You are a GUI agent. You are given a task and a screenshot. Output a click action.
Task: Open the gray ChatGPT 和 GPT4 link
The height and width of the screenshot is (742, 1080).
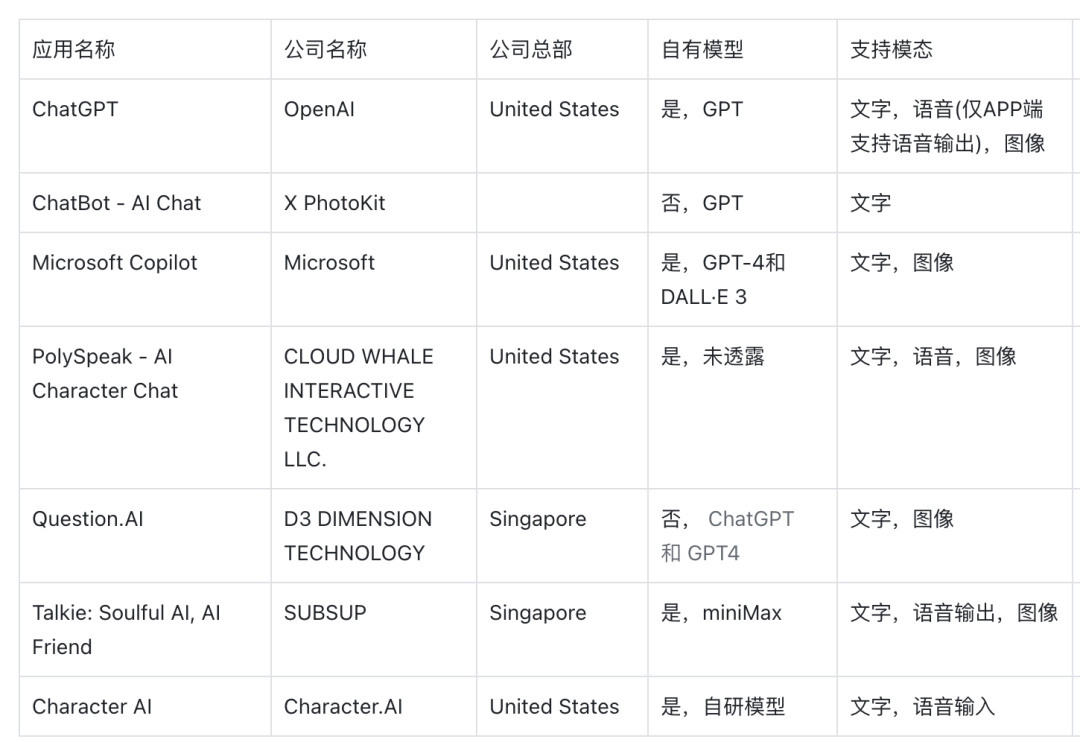click(727, 536)
